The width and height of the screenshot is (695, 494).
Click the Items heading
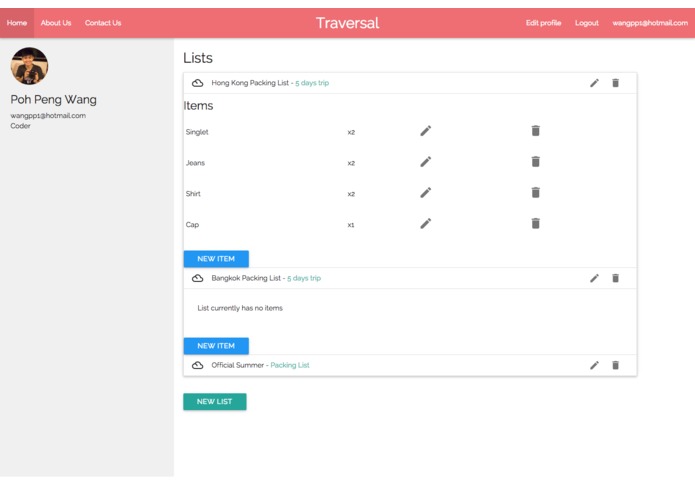tap(198, 105)
